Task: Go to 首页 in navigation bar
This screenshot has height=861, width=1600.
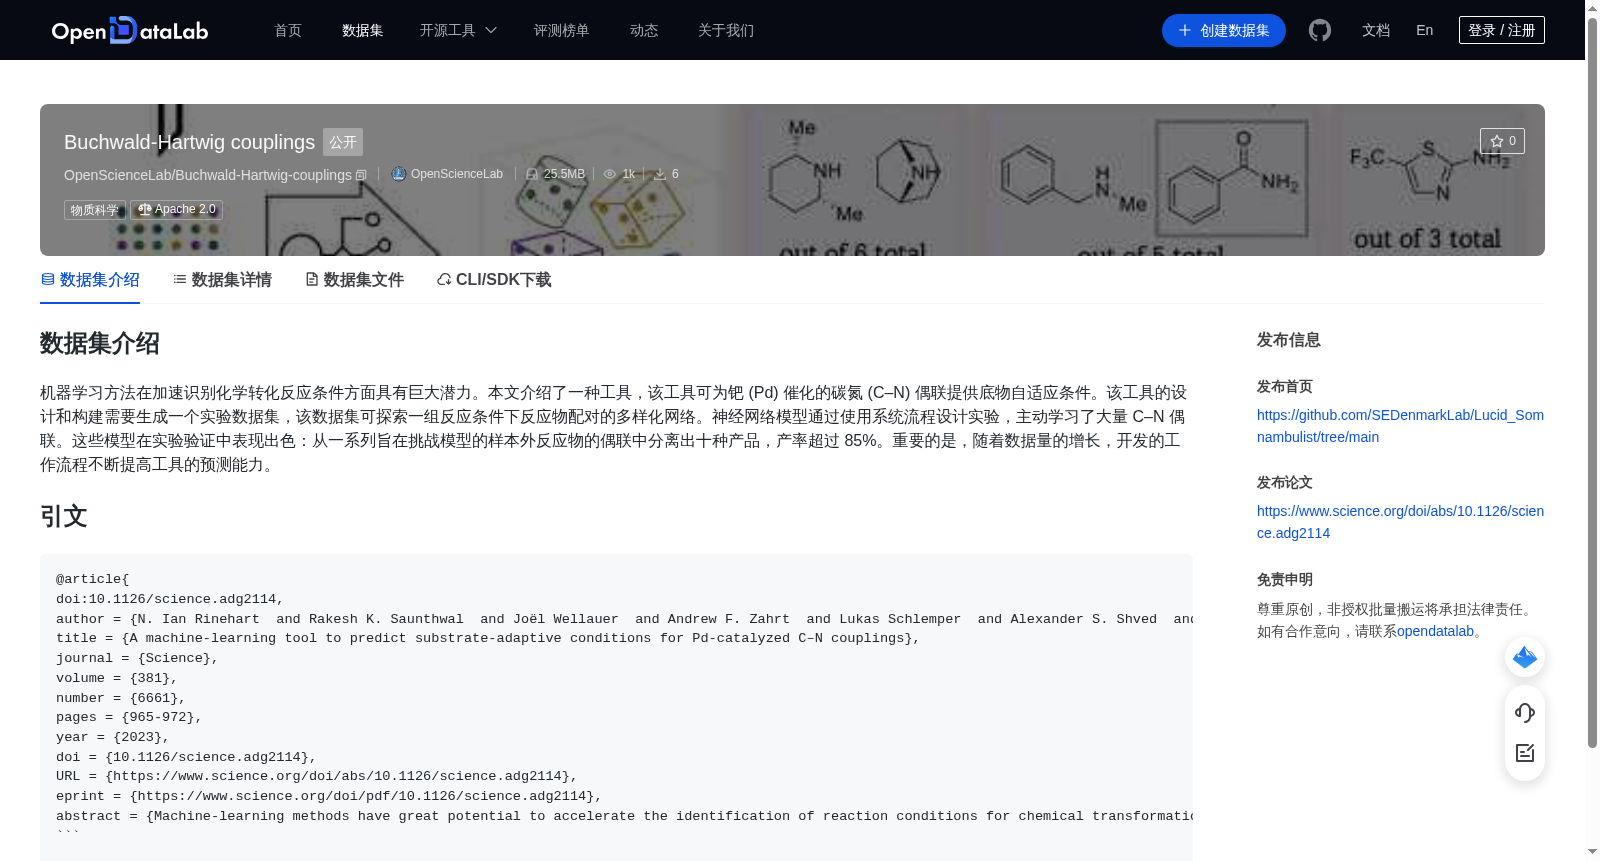Action: (288, 31)
